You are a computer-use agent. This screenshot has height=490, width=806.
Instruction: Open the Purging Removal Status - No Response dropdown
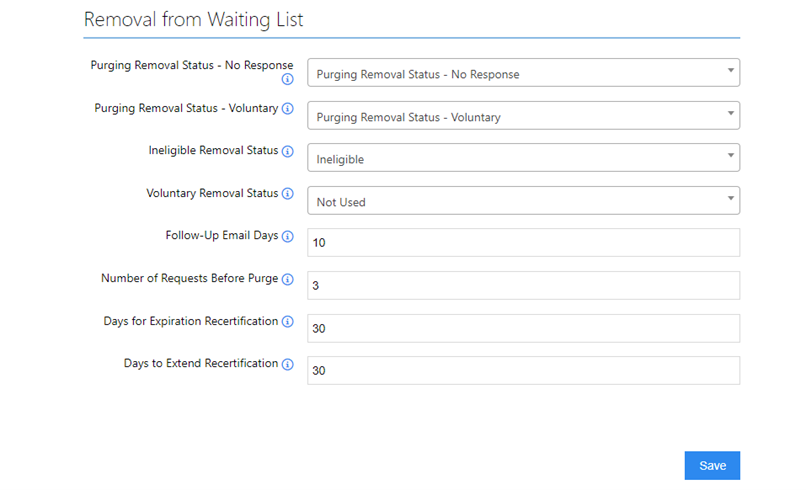tap(523, 73)
